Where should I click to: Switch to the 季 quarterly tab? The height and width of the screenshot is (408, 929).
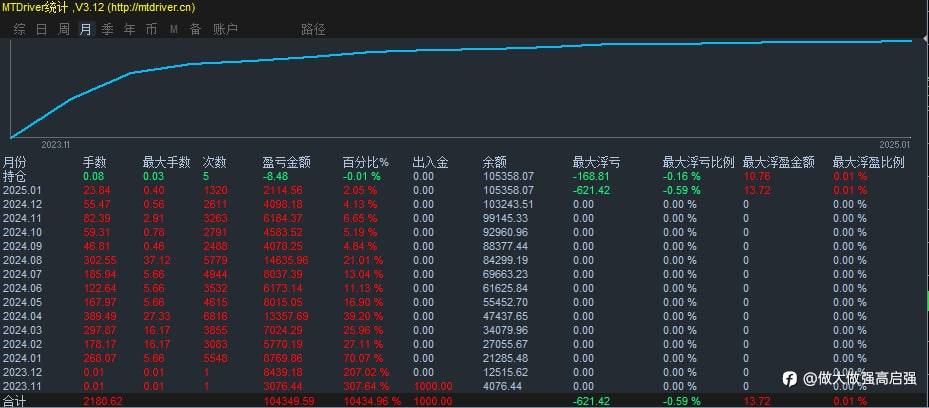click(107, 29)
